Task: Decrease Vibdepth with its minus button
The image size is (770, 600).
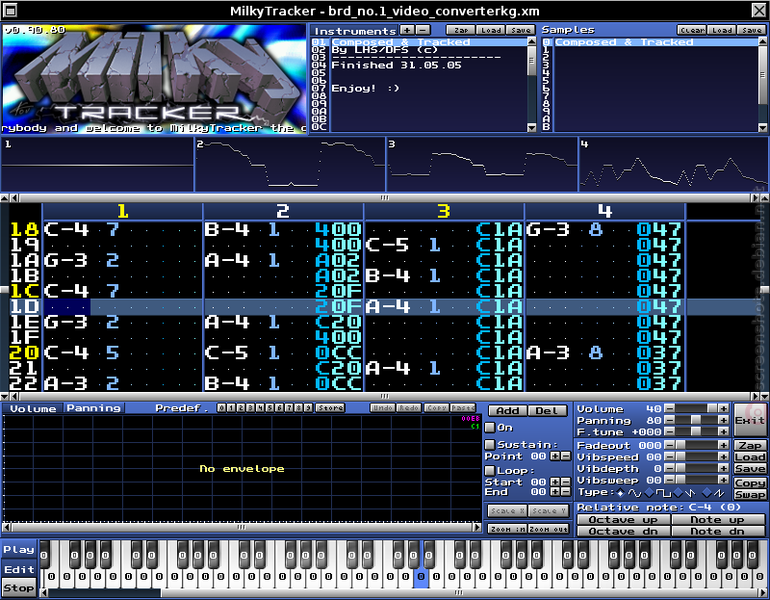Action: tap(669, 469)
